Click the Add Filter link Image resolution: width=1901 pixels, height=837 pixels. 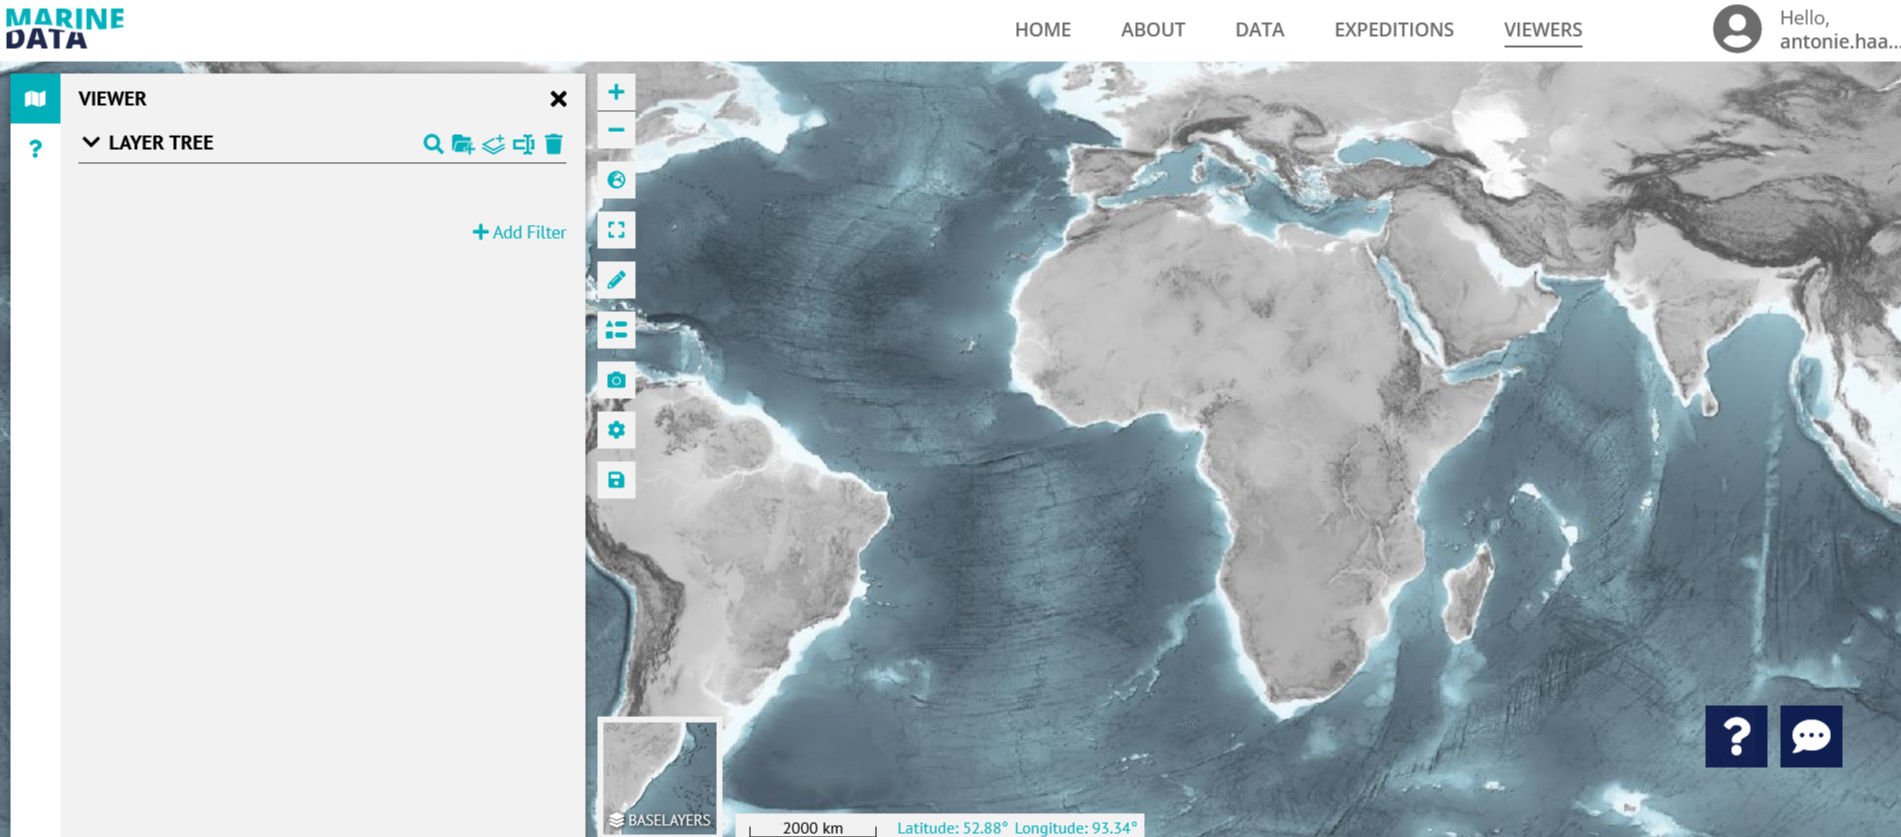pos(519,232)
